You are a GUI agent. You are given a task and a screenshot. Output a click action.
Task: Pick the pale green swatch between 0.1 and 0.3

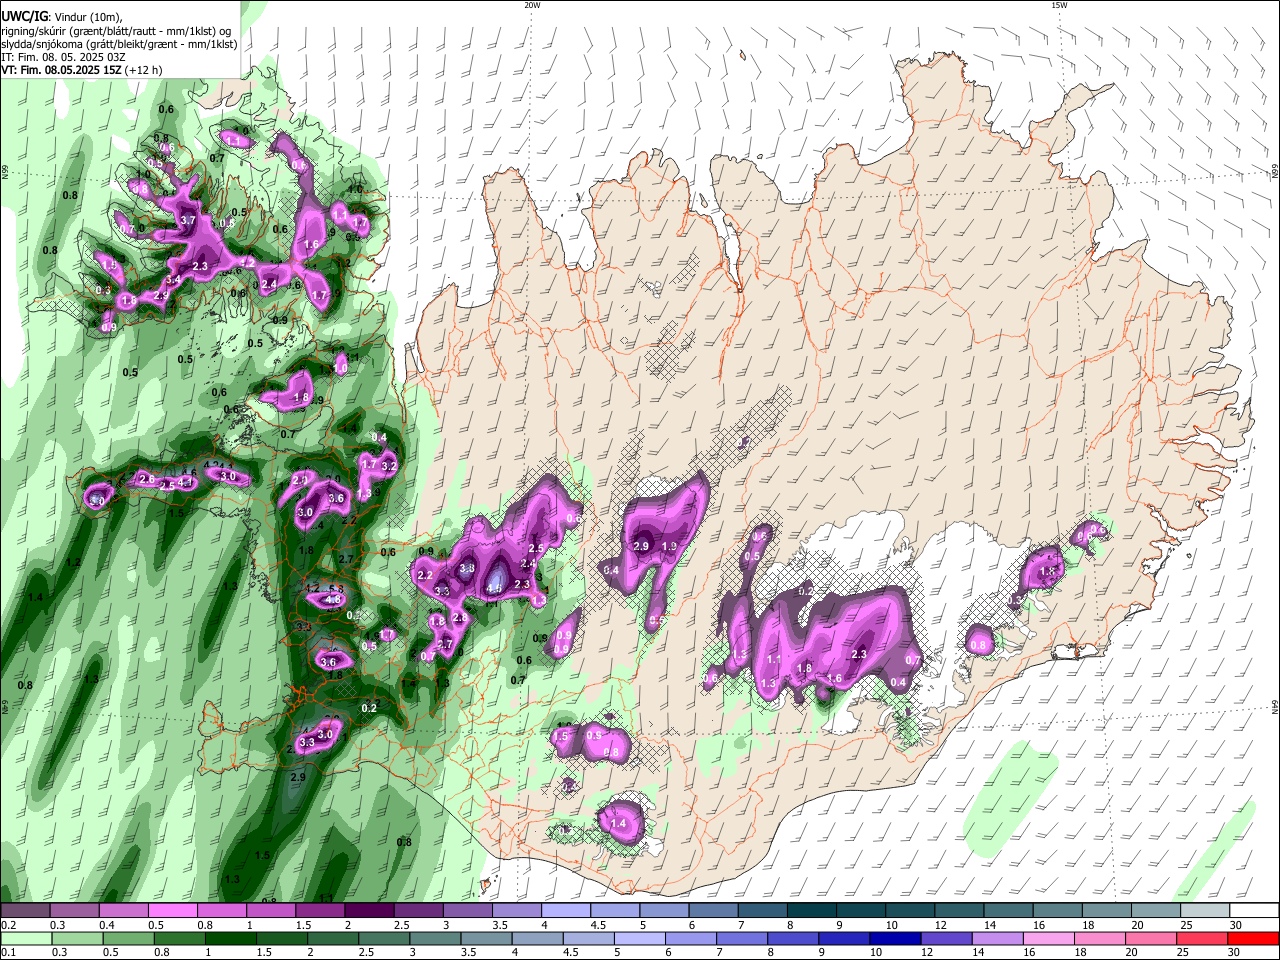click(x=25, y=939)
